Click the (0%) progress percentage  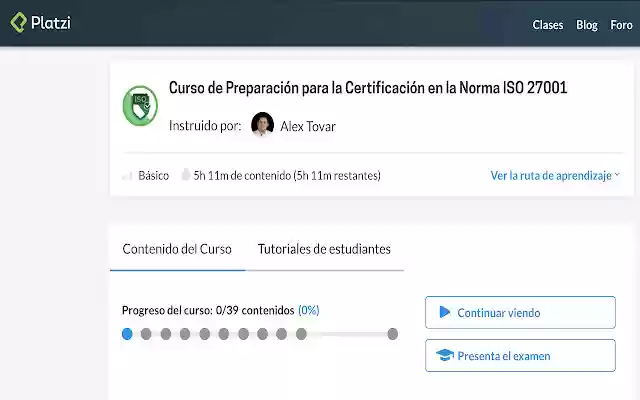[x=309, y=311]
